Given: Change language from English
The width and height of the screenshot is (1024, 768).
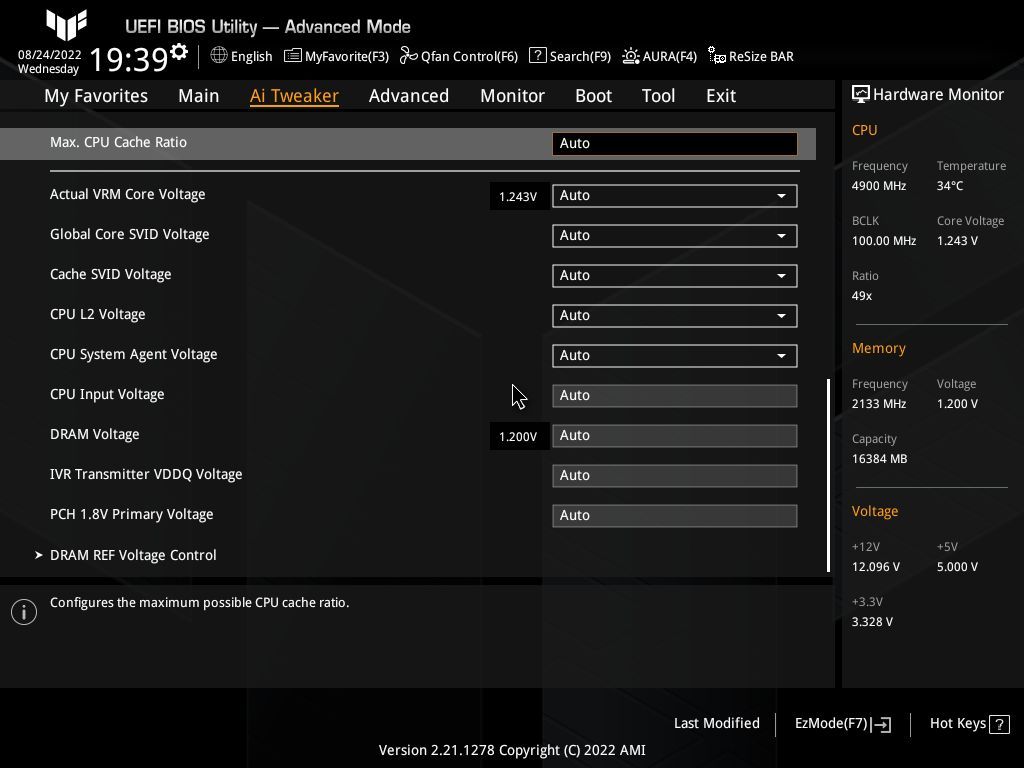Looking at the screenshot, I should (251, 56).
